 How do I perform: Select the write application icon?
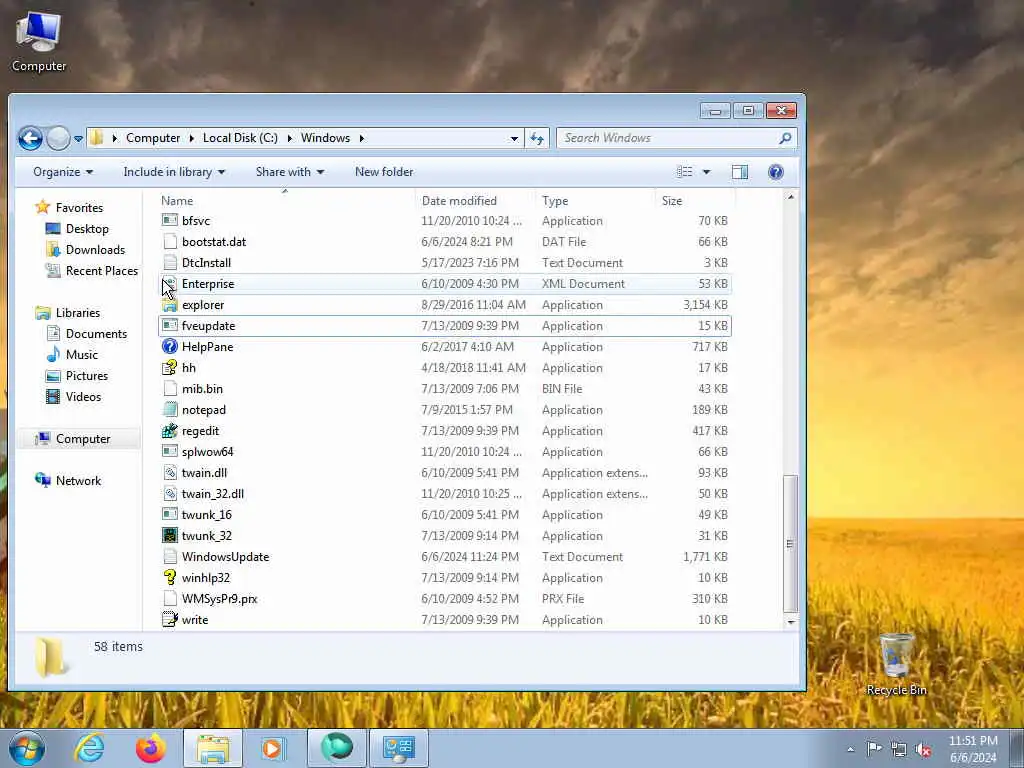coord(170,620)
